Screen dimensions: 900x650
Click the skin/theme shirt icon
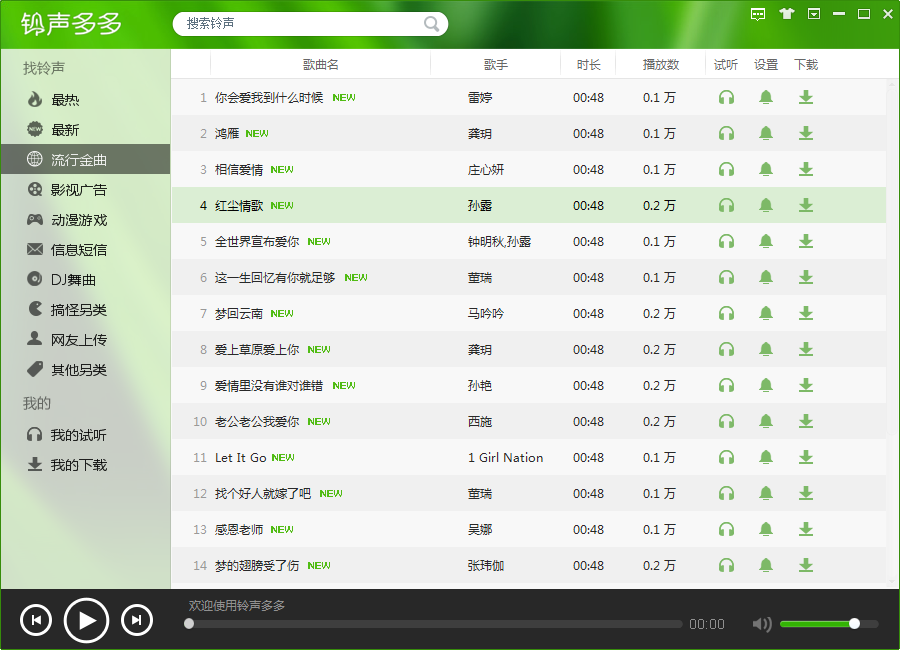(786, 14)
